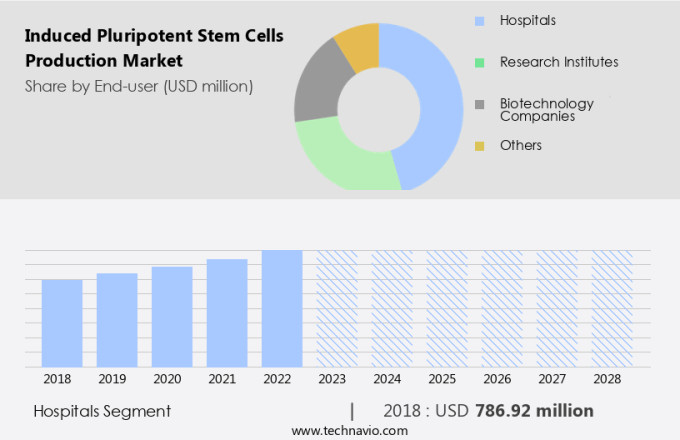Click the green donut chart segment
This screenshot has height=440, width=680.
point(339,160)
